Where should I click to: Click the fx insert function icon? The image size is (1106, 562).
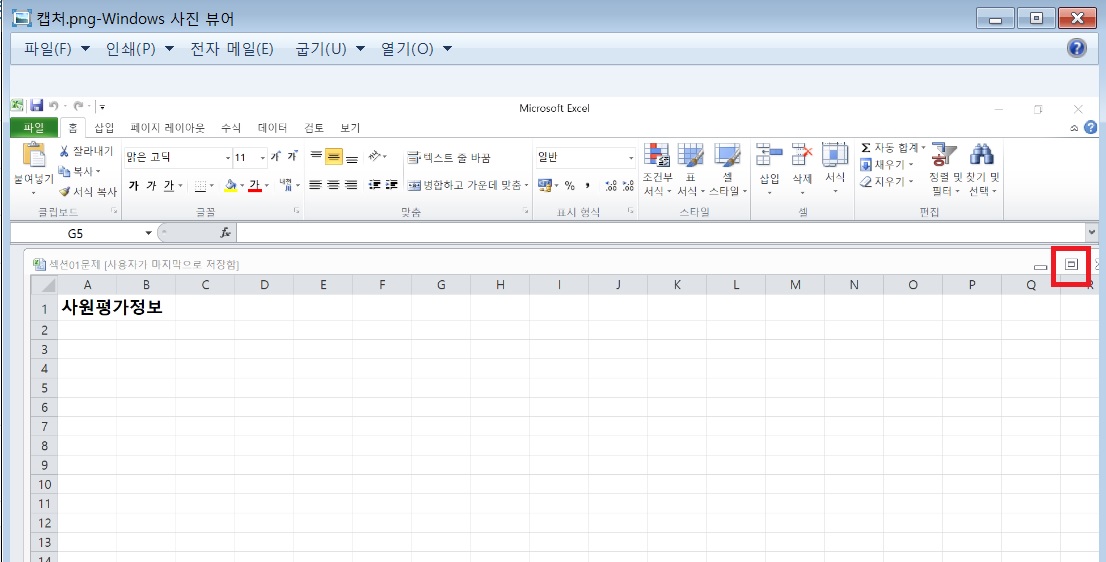click(x=226, y=232)
